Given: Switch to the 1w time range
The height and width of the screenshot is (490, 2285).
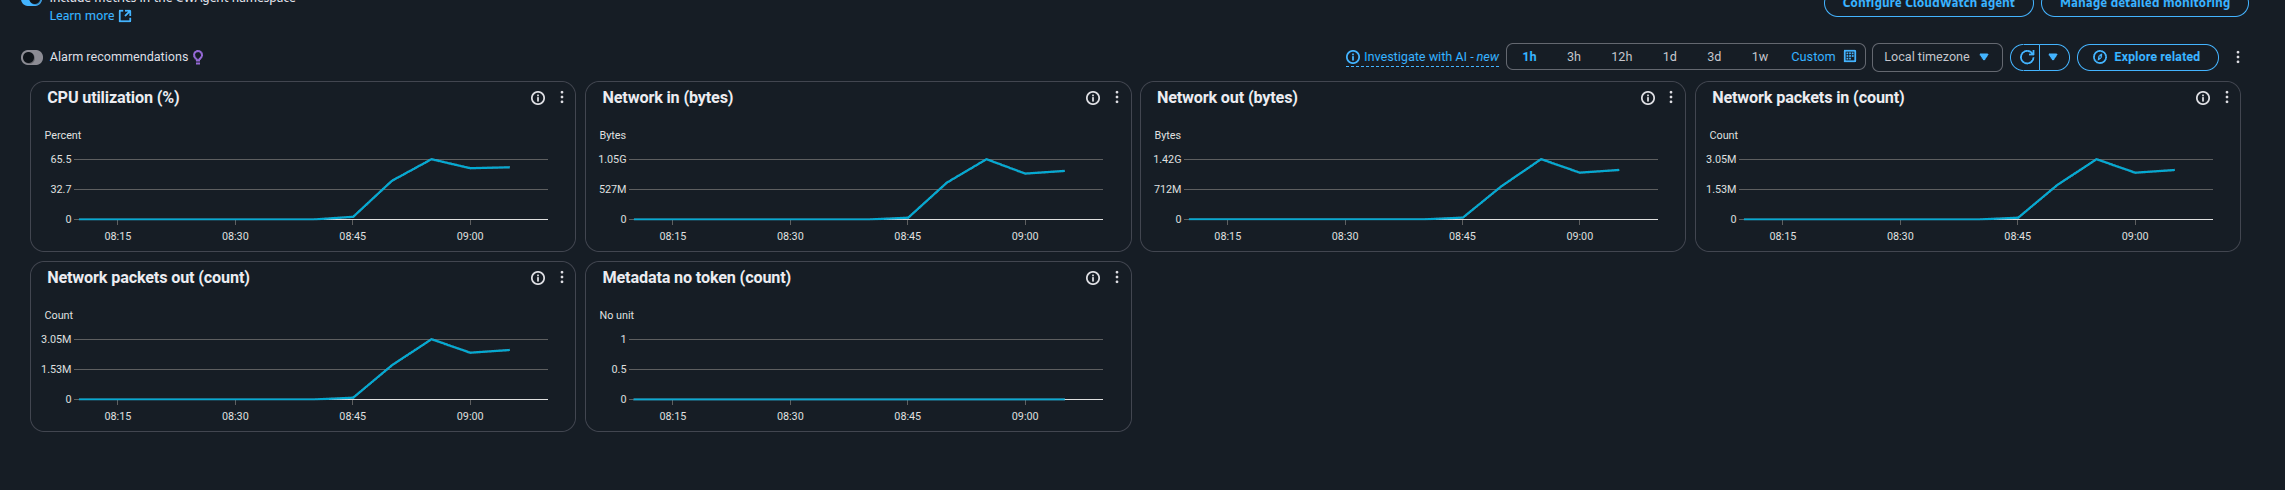Looking at the screenshot, I should (x=1760, y=57).
